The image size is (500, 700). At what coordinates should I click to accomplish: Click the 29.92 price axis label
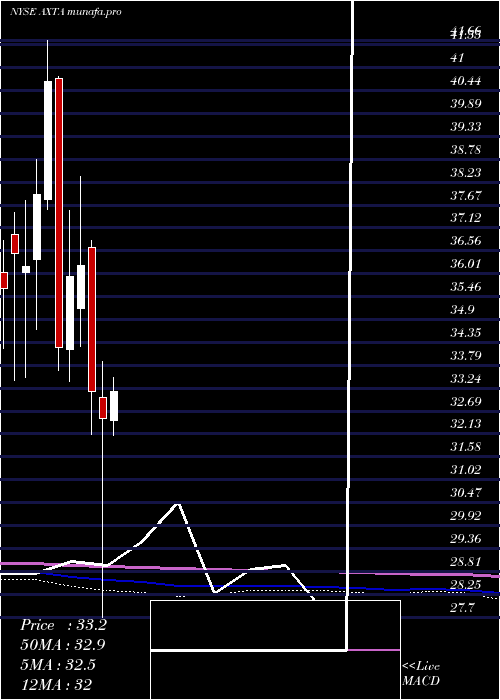(466, 515)
